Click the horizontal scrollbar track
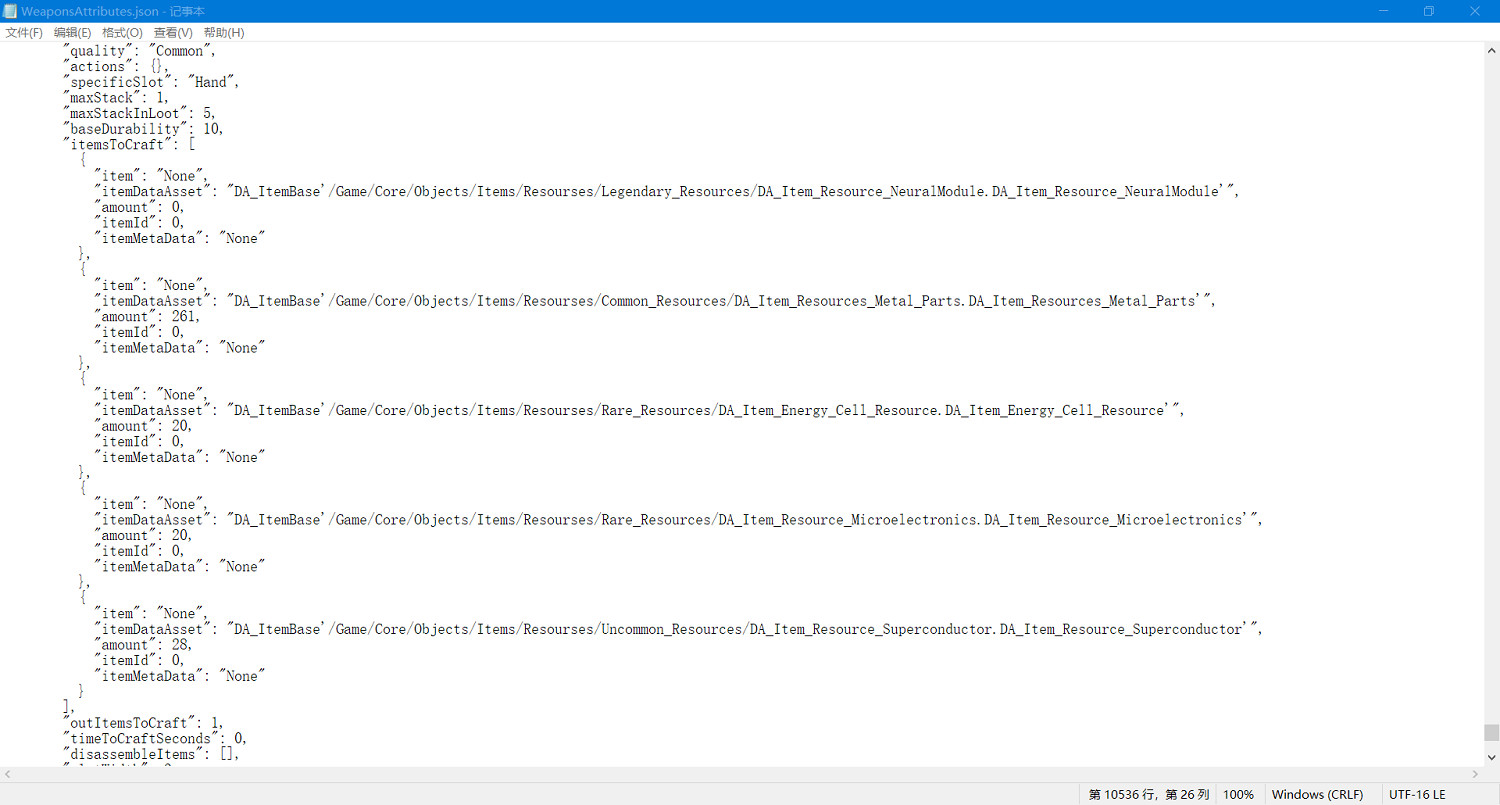 tap(740, 774)
